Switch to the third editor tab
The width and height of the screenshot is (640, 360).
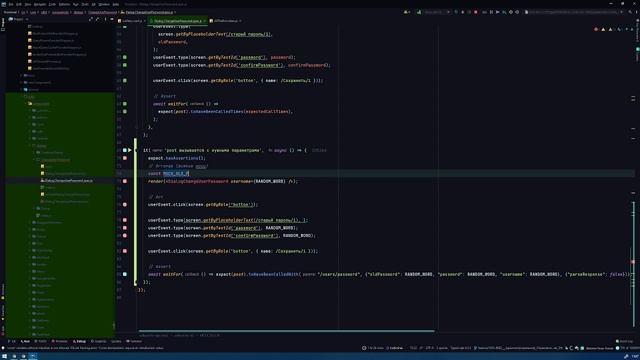tap(226, 21)
